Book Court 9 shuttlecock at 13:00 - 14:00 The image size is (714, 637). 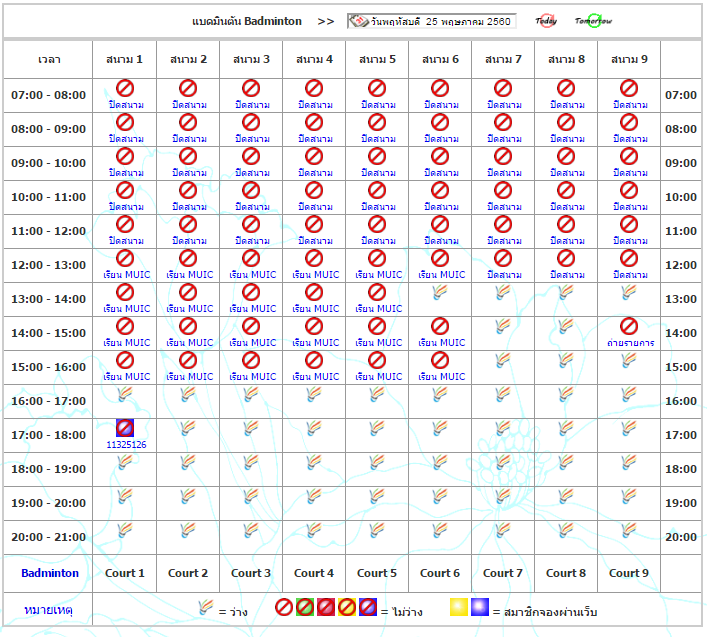[x=629, y=292]
